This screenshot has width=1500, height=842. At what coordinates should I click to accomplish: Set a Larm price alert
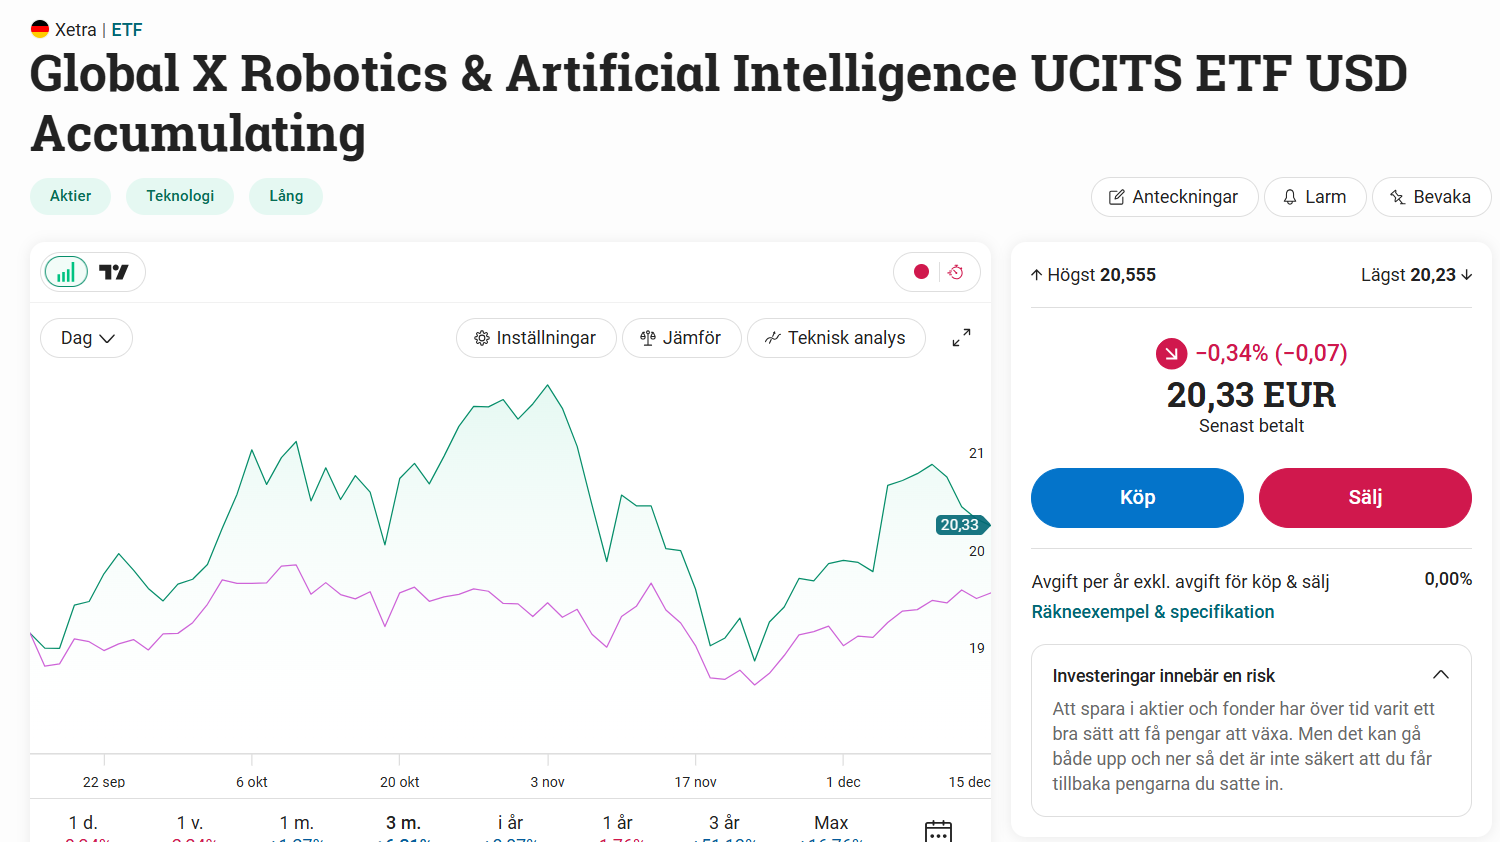tap(1315, 197)
